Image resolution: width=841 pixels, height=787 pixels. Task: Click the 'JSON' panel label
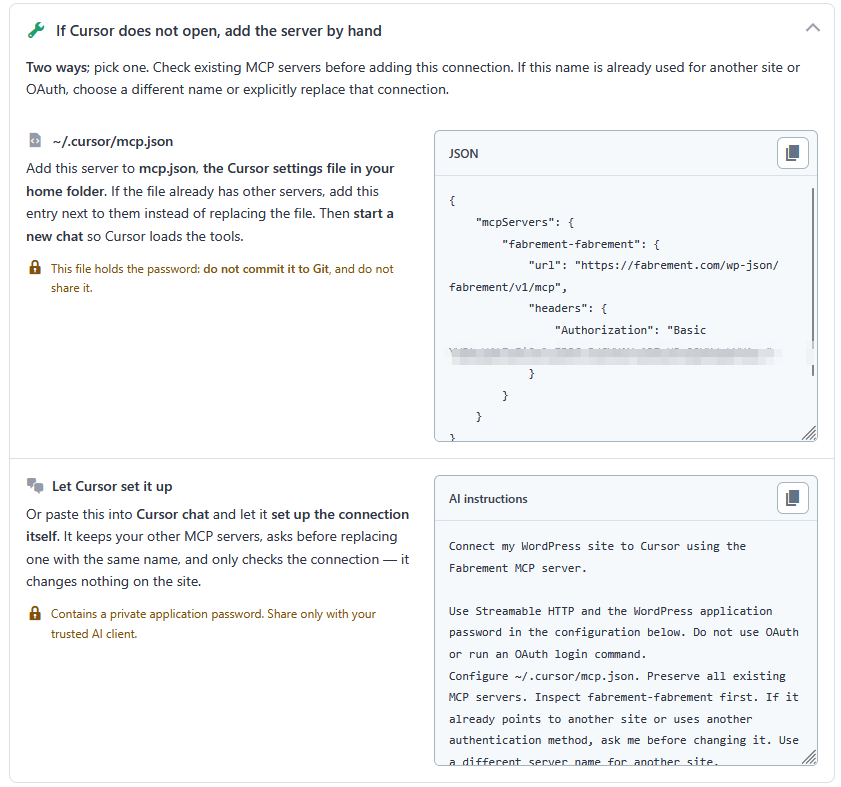[463, 153]
